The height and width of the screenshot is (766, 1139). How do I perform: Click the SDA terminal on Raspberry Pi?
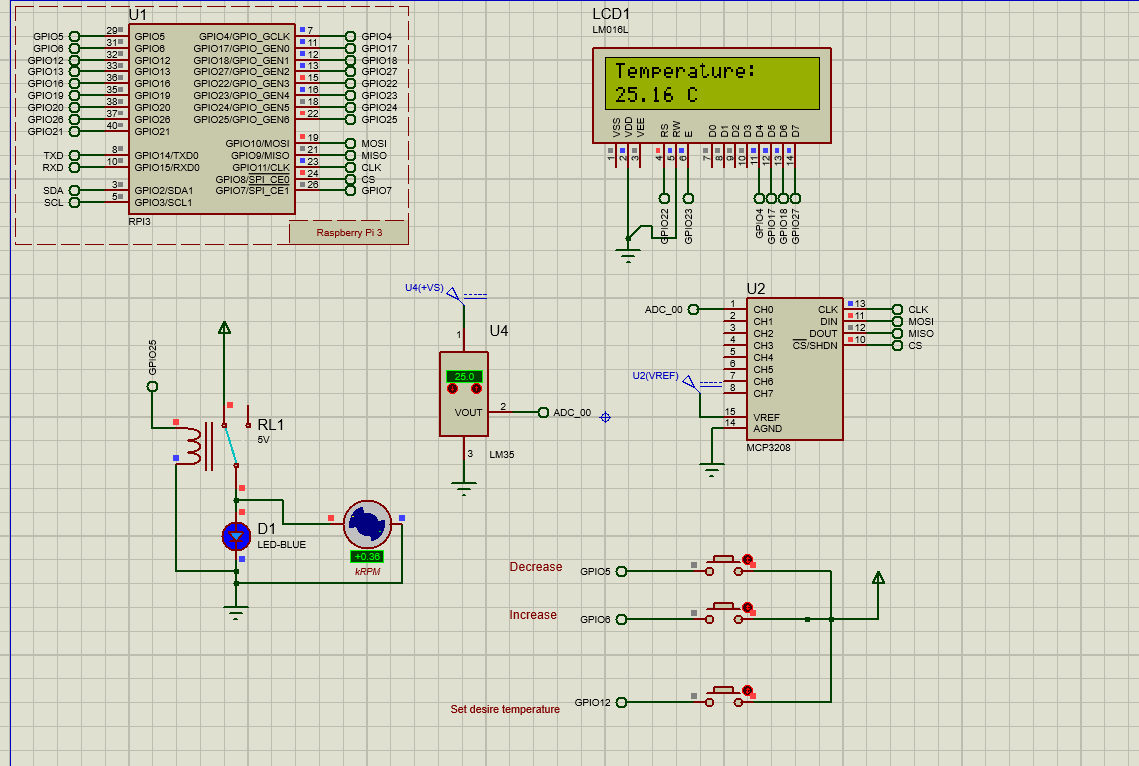pos(74,190)
